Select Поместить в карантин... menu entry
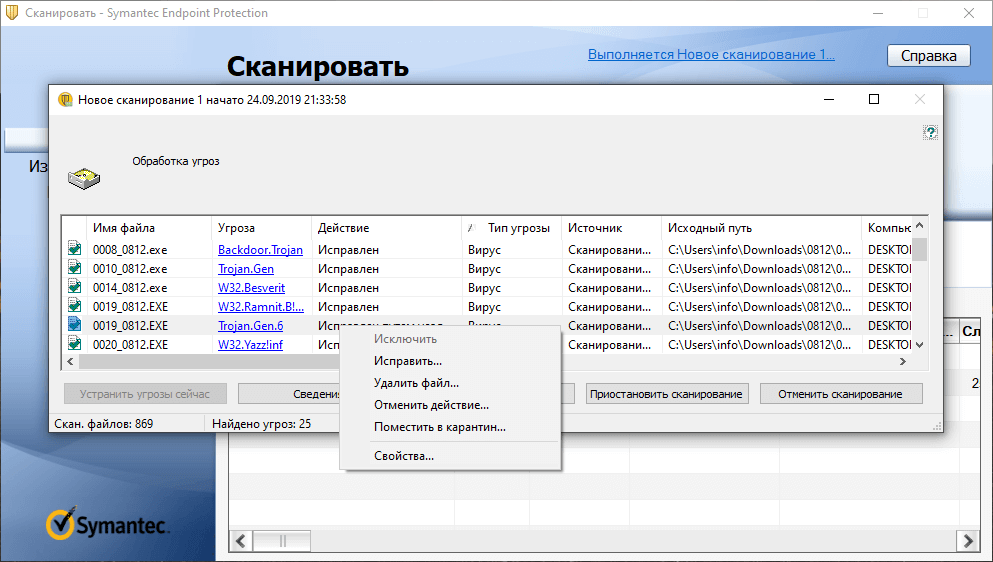The image size is (993, 562). [440, 427]
